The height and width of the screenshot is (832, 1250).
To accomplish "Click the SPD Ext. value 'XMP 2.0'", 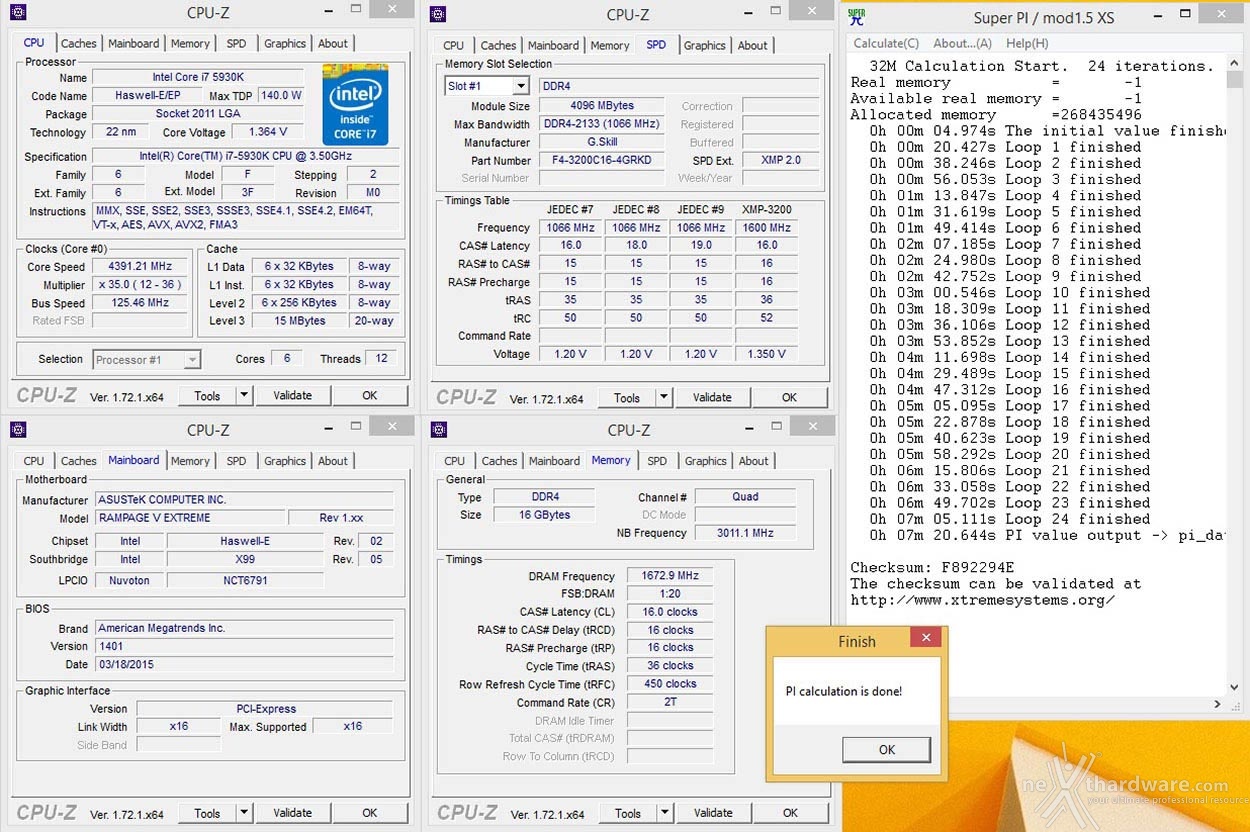I will [781, 160].
